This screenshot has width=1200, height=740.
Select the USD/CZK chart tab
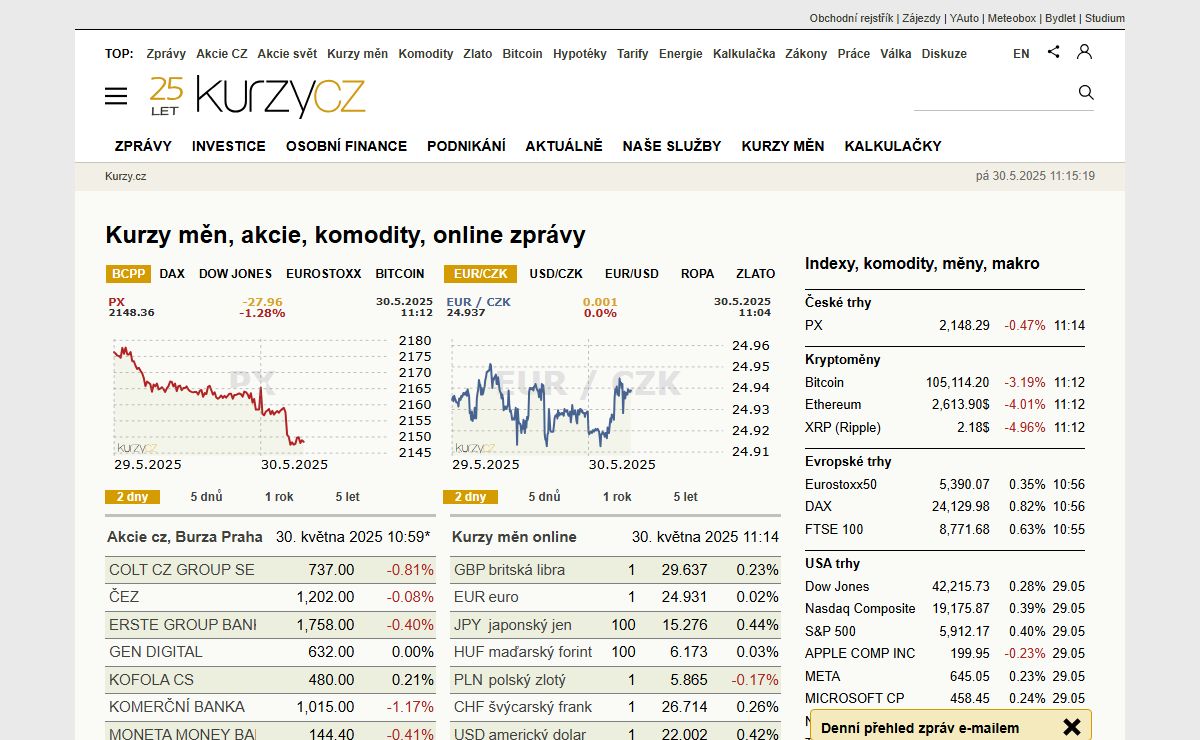click(x=556, y=273)
